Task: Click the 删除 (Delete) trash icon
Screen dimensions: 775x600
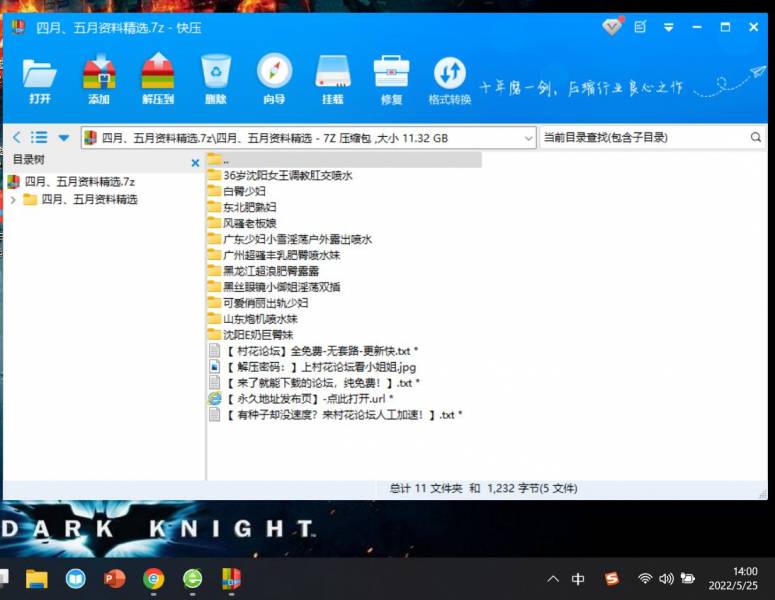Action: point(216,80)
